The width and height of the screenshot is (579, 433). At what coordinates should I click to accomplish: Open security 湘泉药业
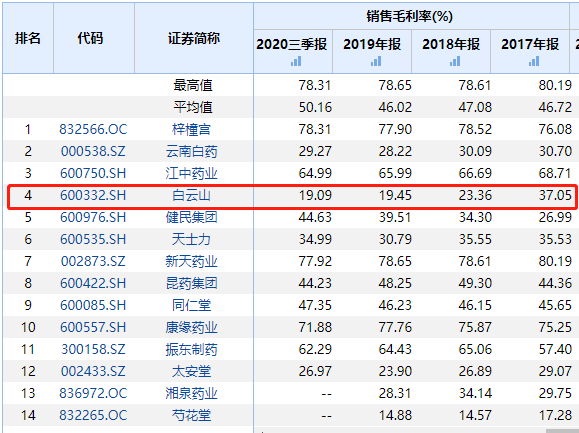tap(192, 394)
